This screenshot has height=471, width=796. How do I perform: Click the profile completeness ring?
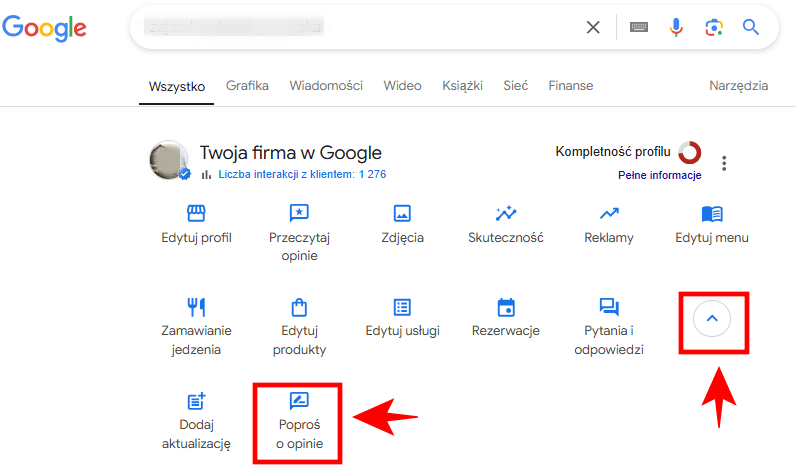pos(689,152)
